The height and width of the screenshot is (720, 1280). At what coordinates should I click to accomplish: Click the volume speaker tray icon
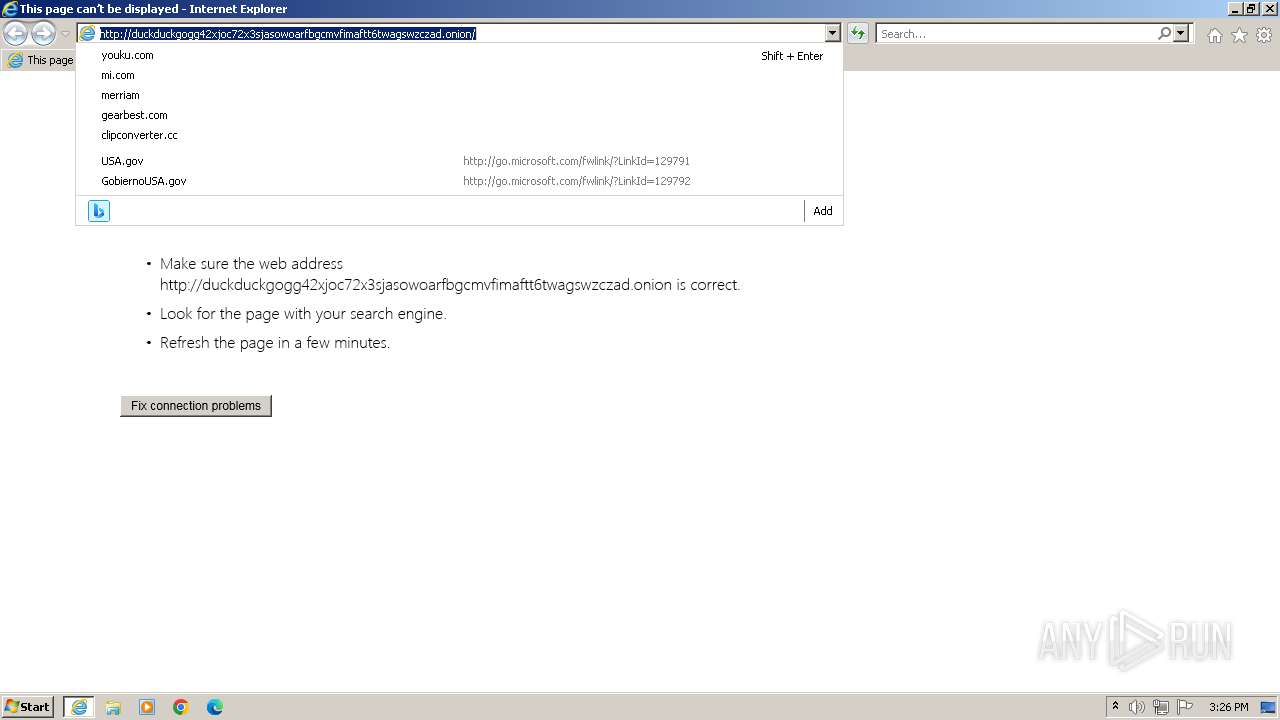[x=1137, y=707]
